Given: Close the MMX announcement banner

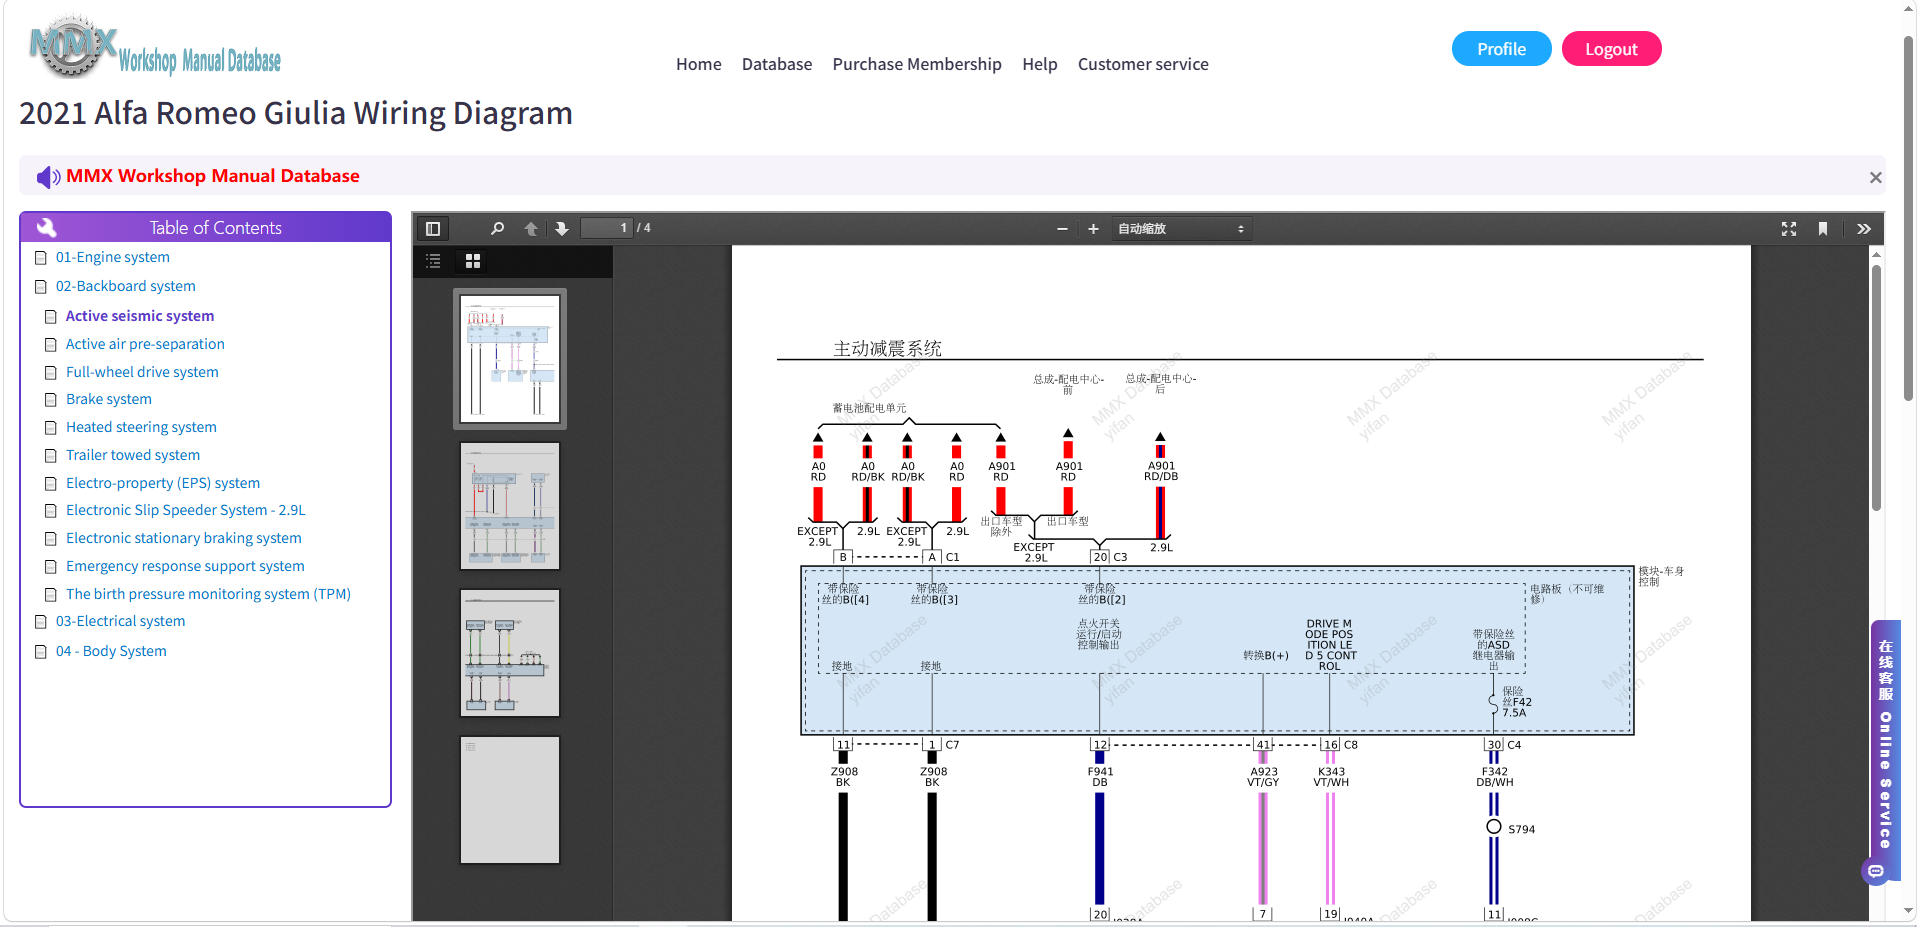Looking at the screenshot, I should click(1875, 177).
